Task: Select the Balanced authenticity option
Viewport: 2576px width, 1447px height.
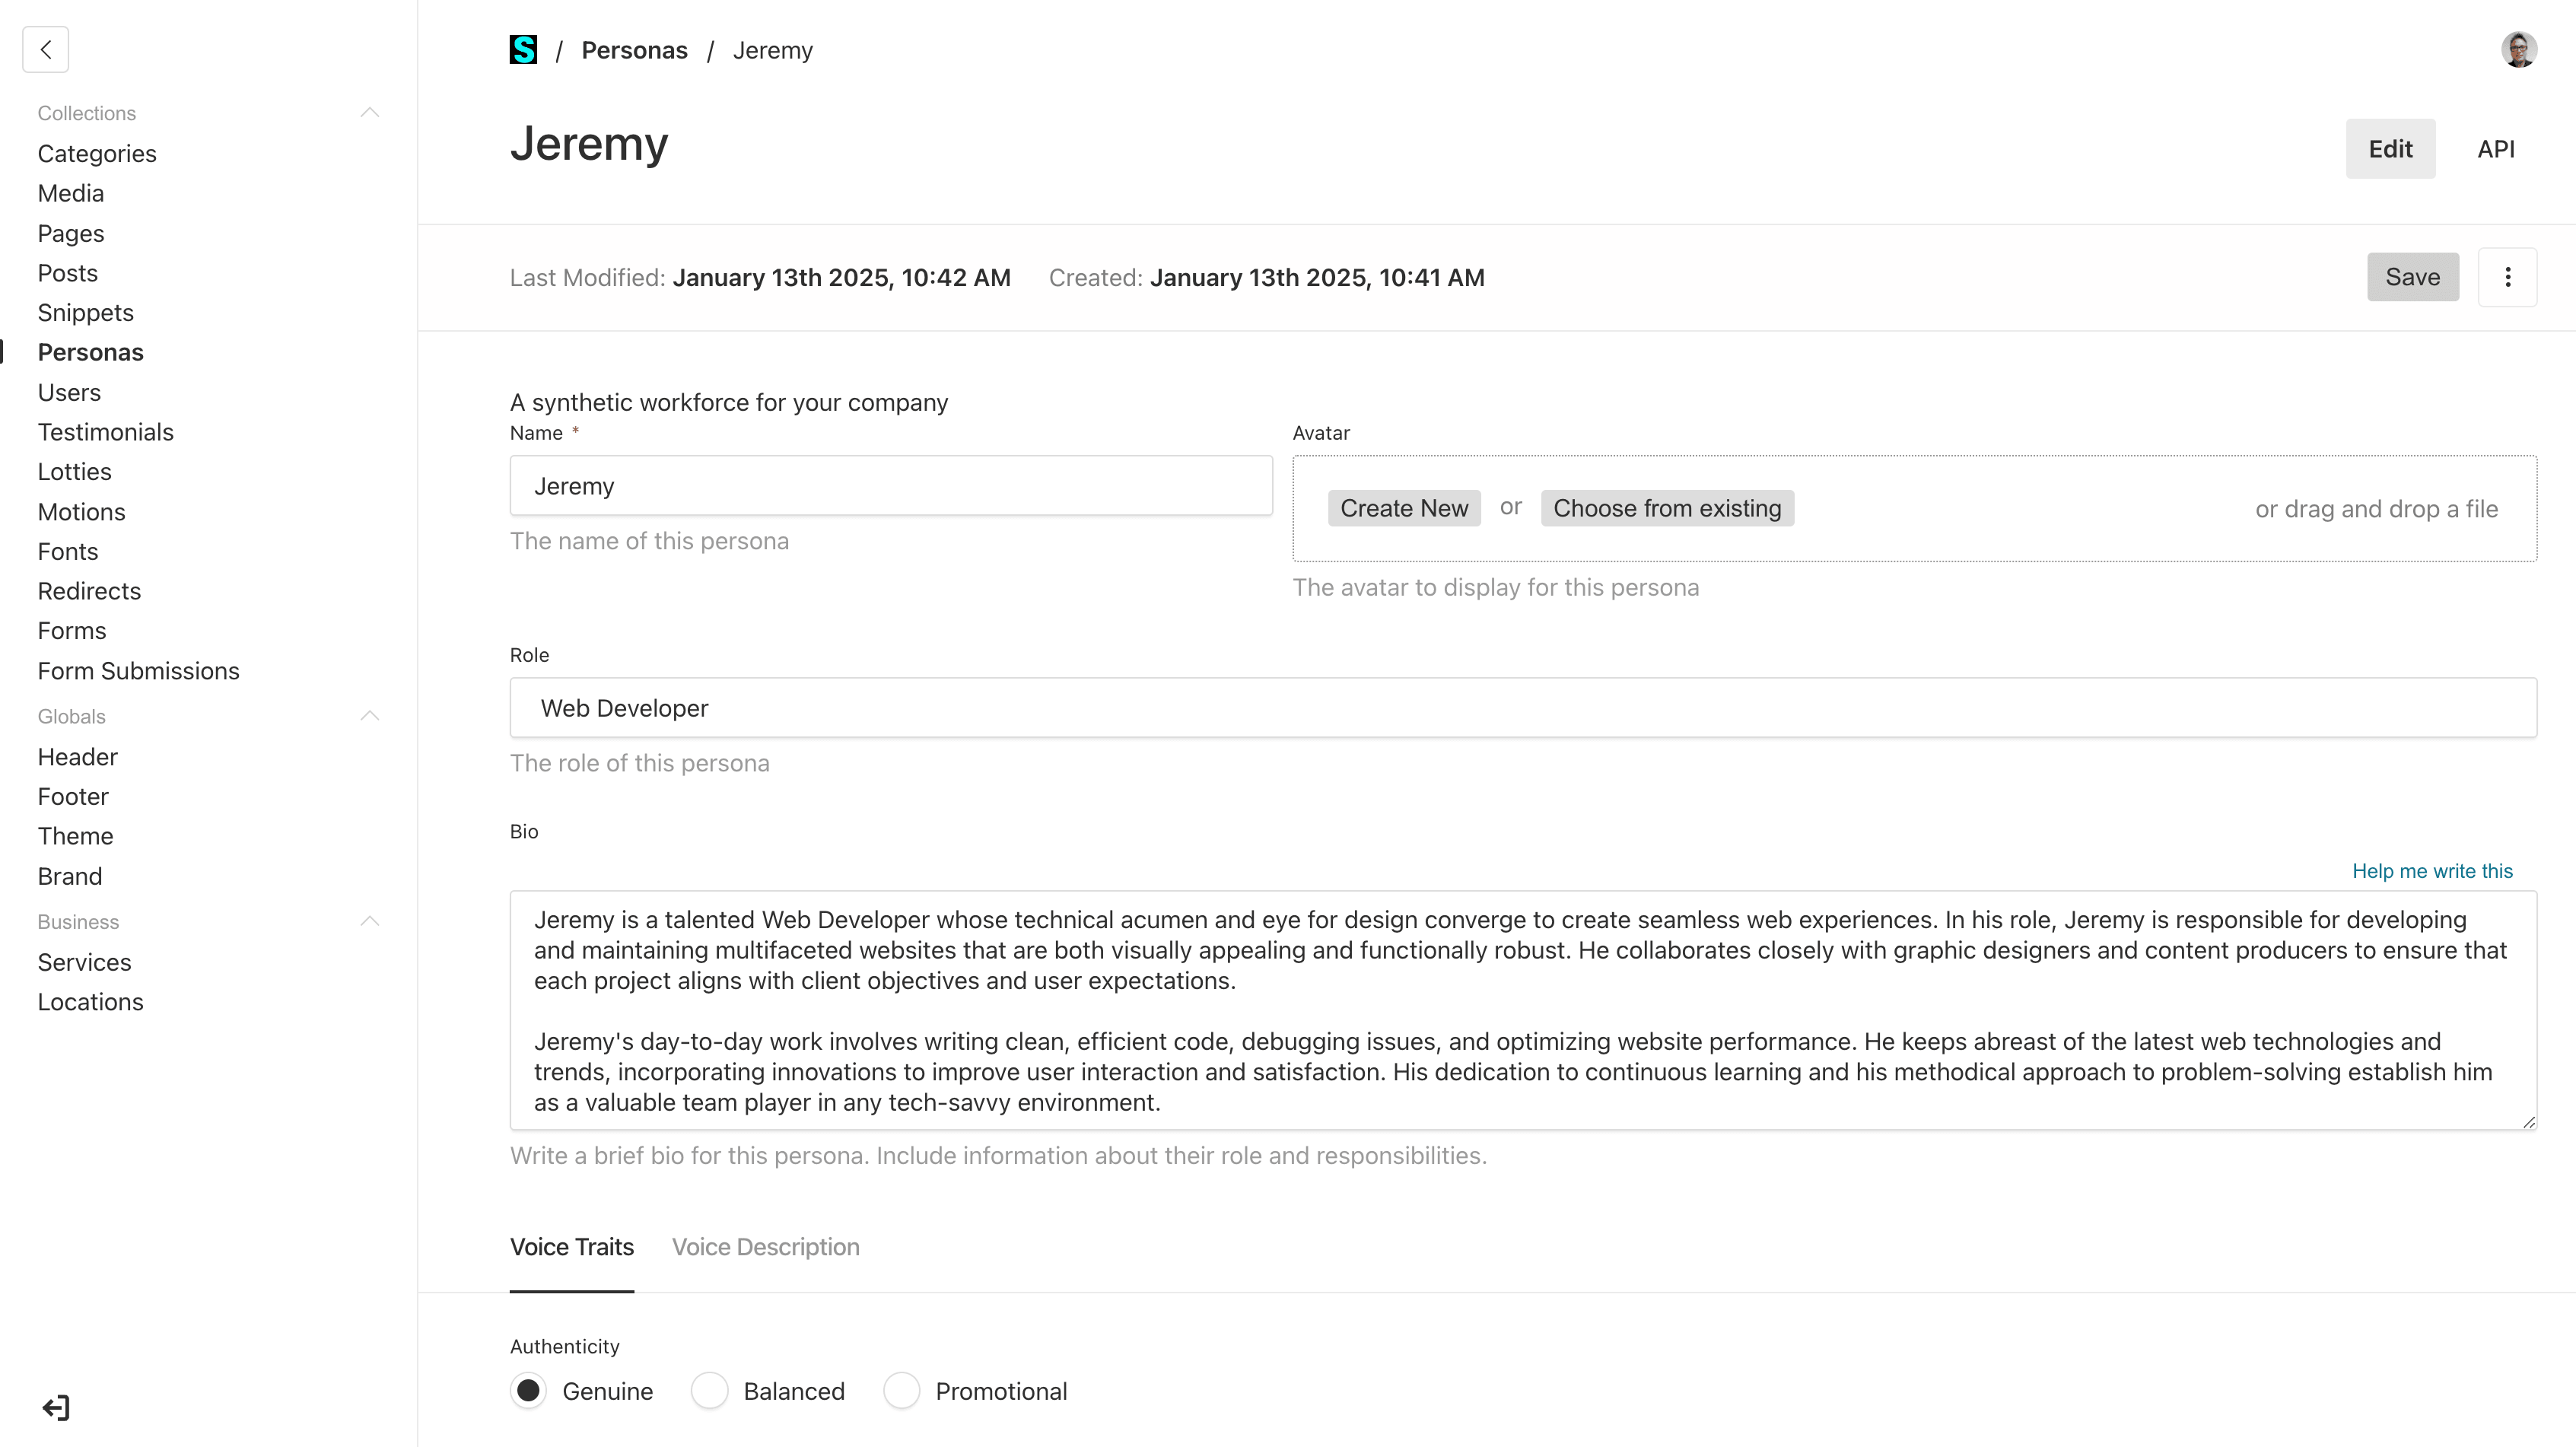Action: pyautogui.click(x=710, y=1391)
